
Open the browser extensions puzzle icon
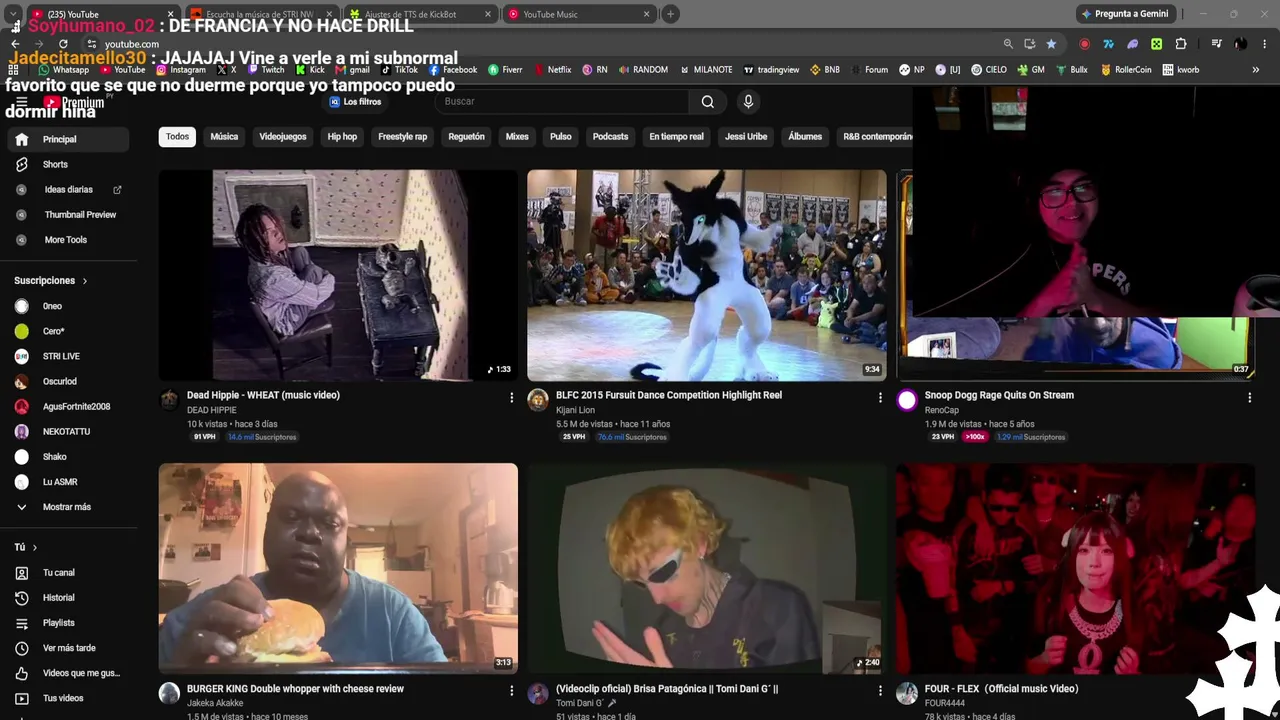[1181, 44]
